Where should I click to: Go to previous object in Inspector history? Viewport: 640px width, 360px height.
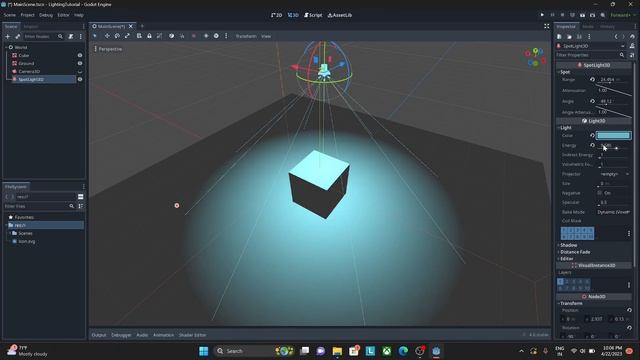click(616, 36)
